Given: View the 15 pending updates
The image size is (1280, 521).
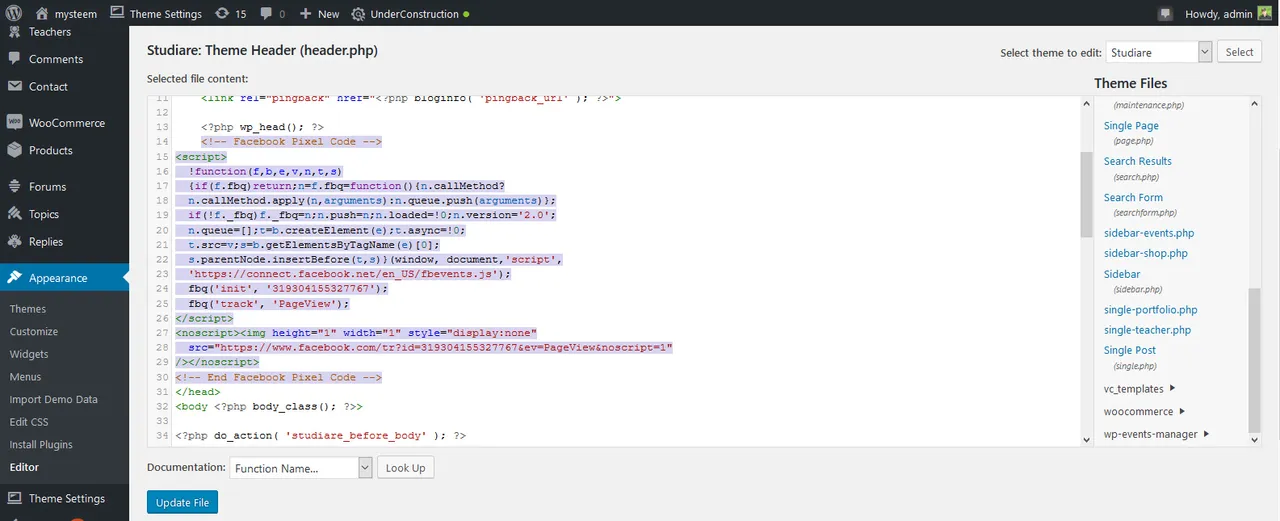Looking at the screenshot, I should [x=230, y=14].
